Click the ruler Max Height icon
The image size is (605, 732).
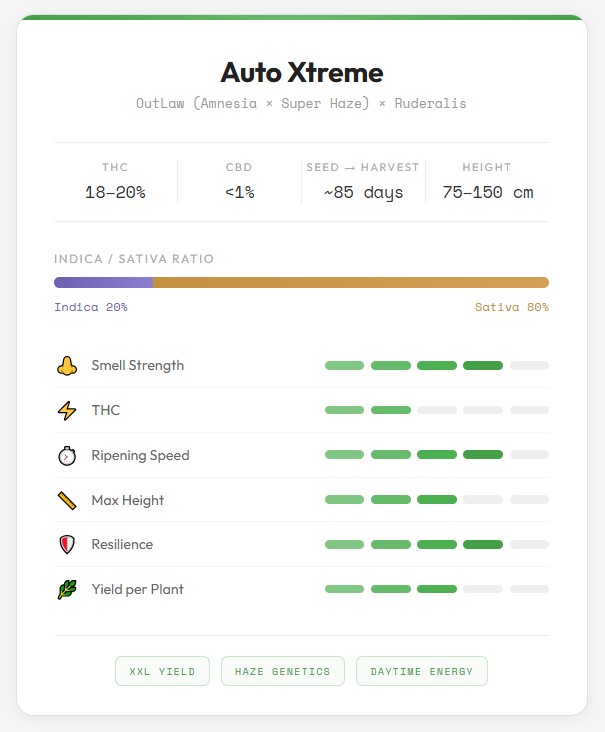pyautogui.click(x=67, y=500)
